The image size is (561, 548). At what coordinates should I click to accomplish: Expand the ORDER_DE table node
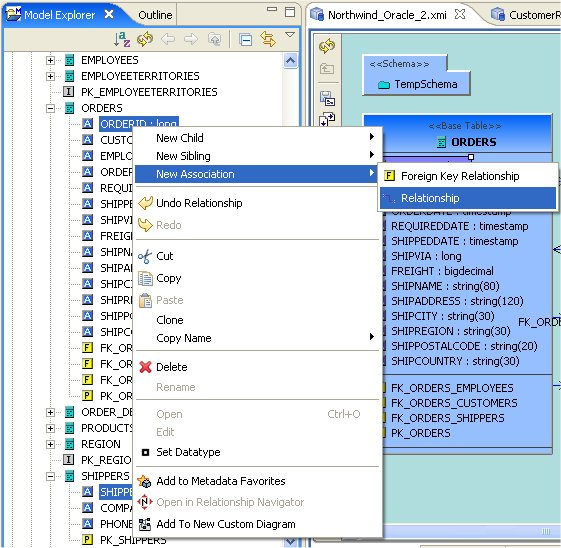coord(50,412)
